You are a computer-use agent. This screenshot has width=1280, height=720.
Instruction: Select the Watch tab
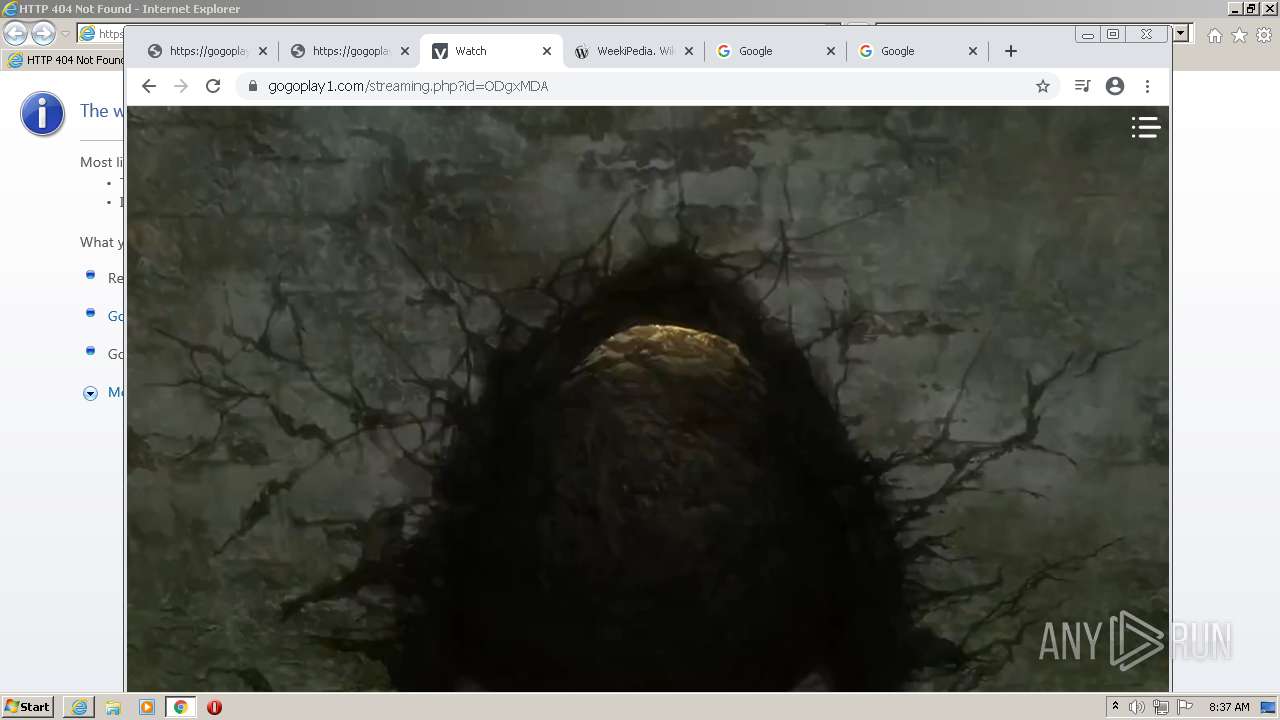coord(490,51)
